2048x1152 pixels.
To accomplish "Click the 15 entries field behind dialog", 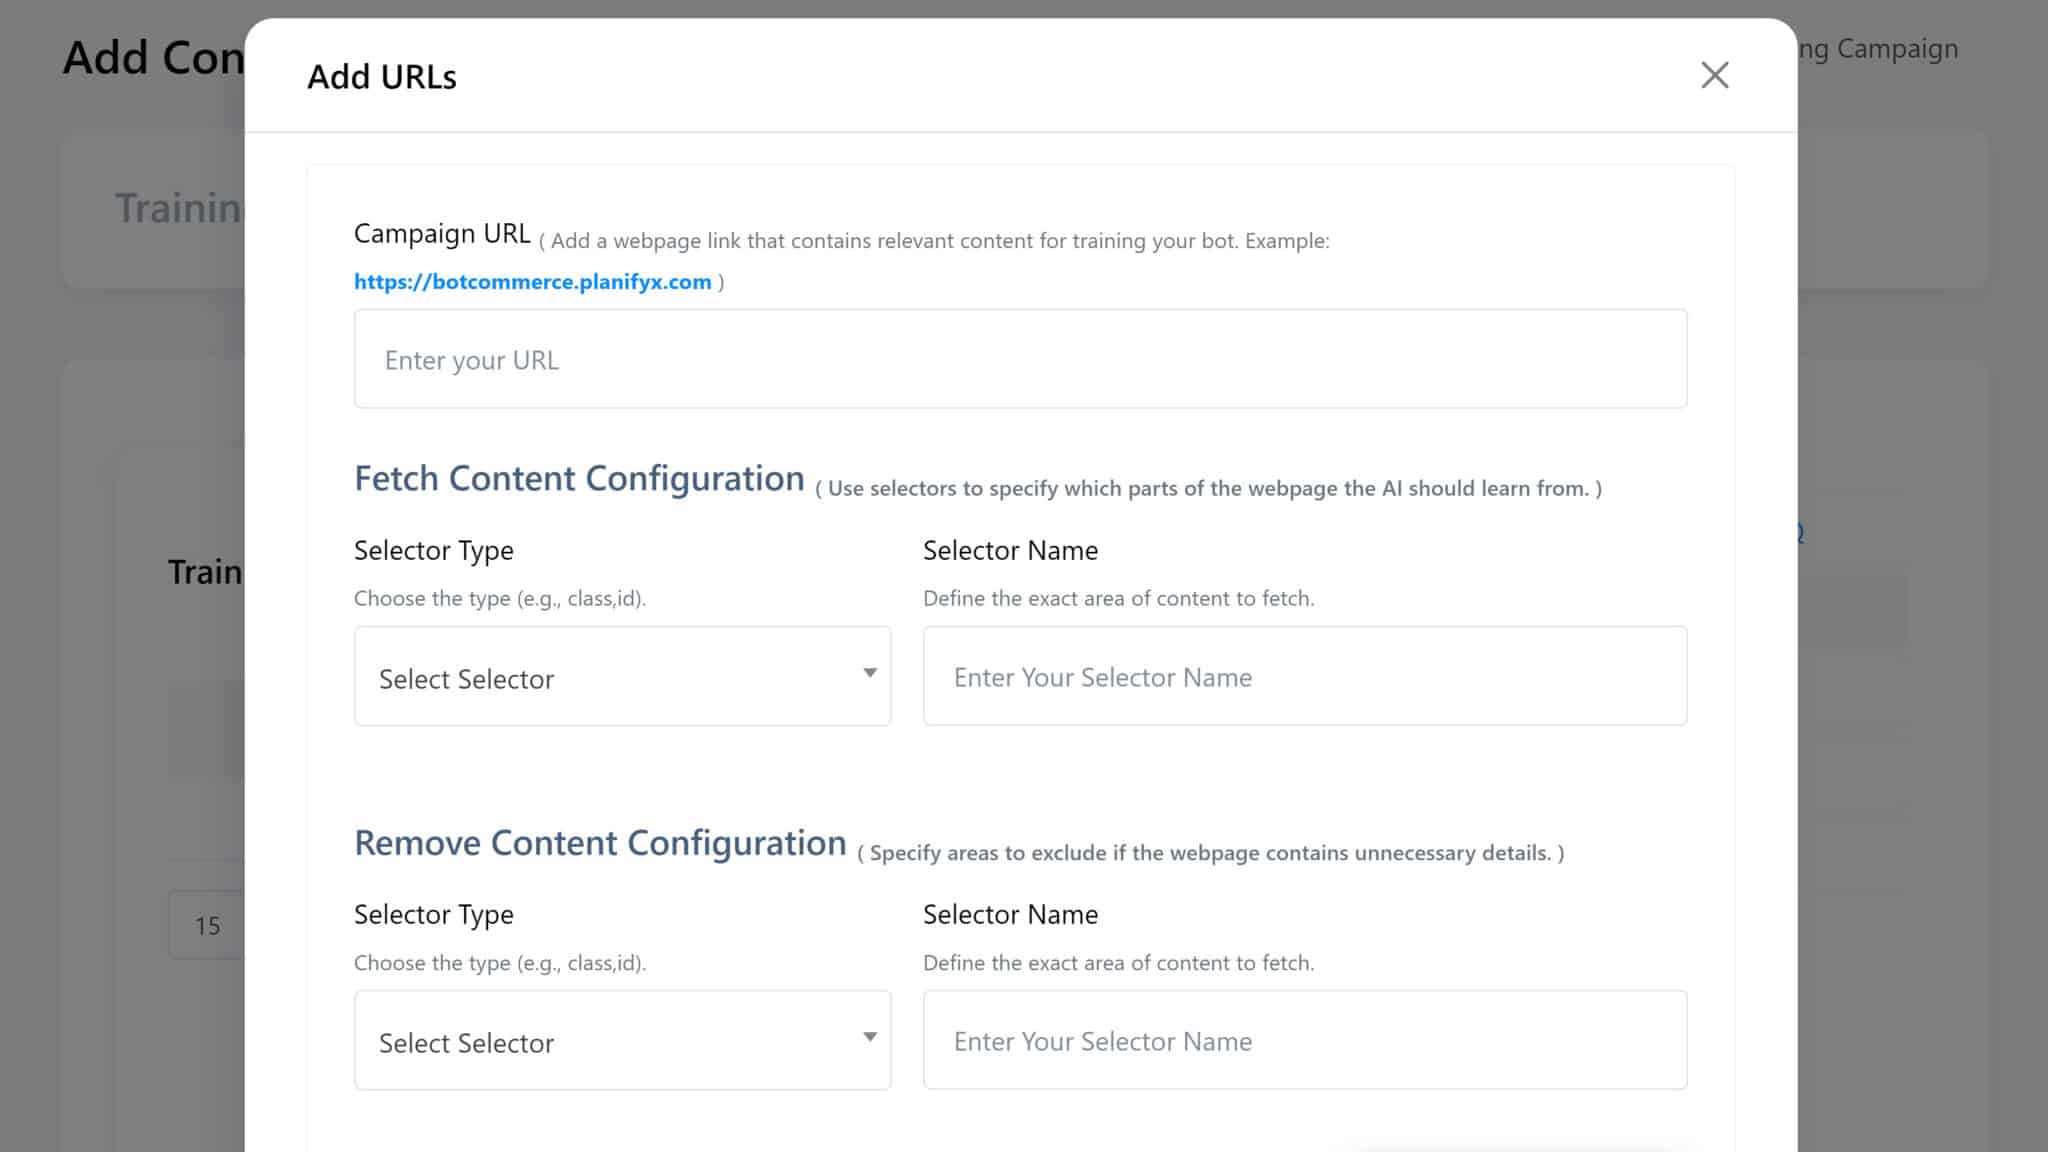I will pyautogui.click(x=207, y=926).
